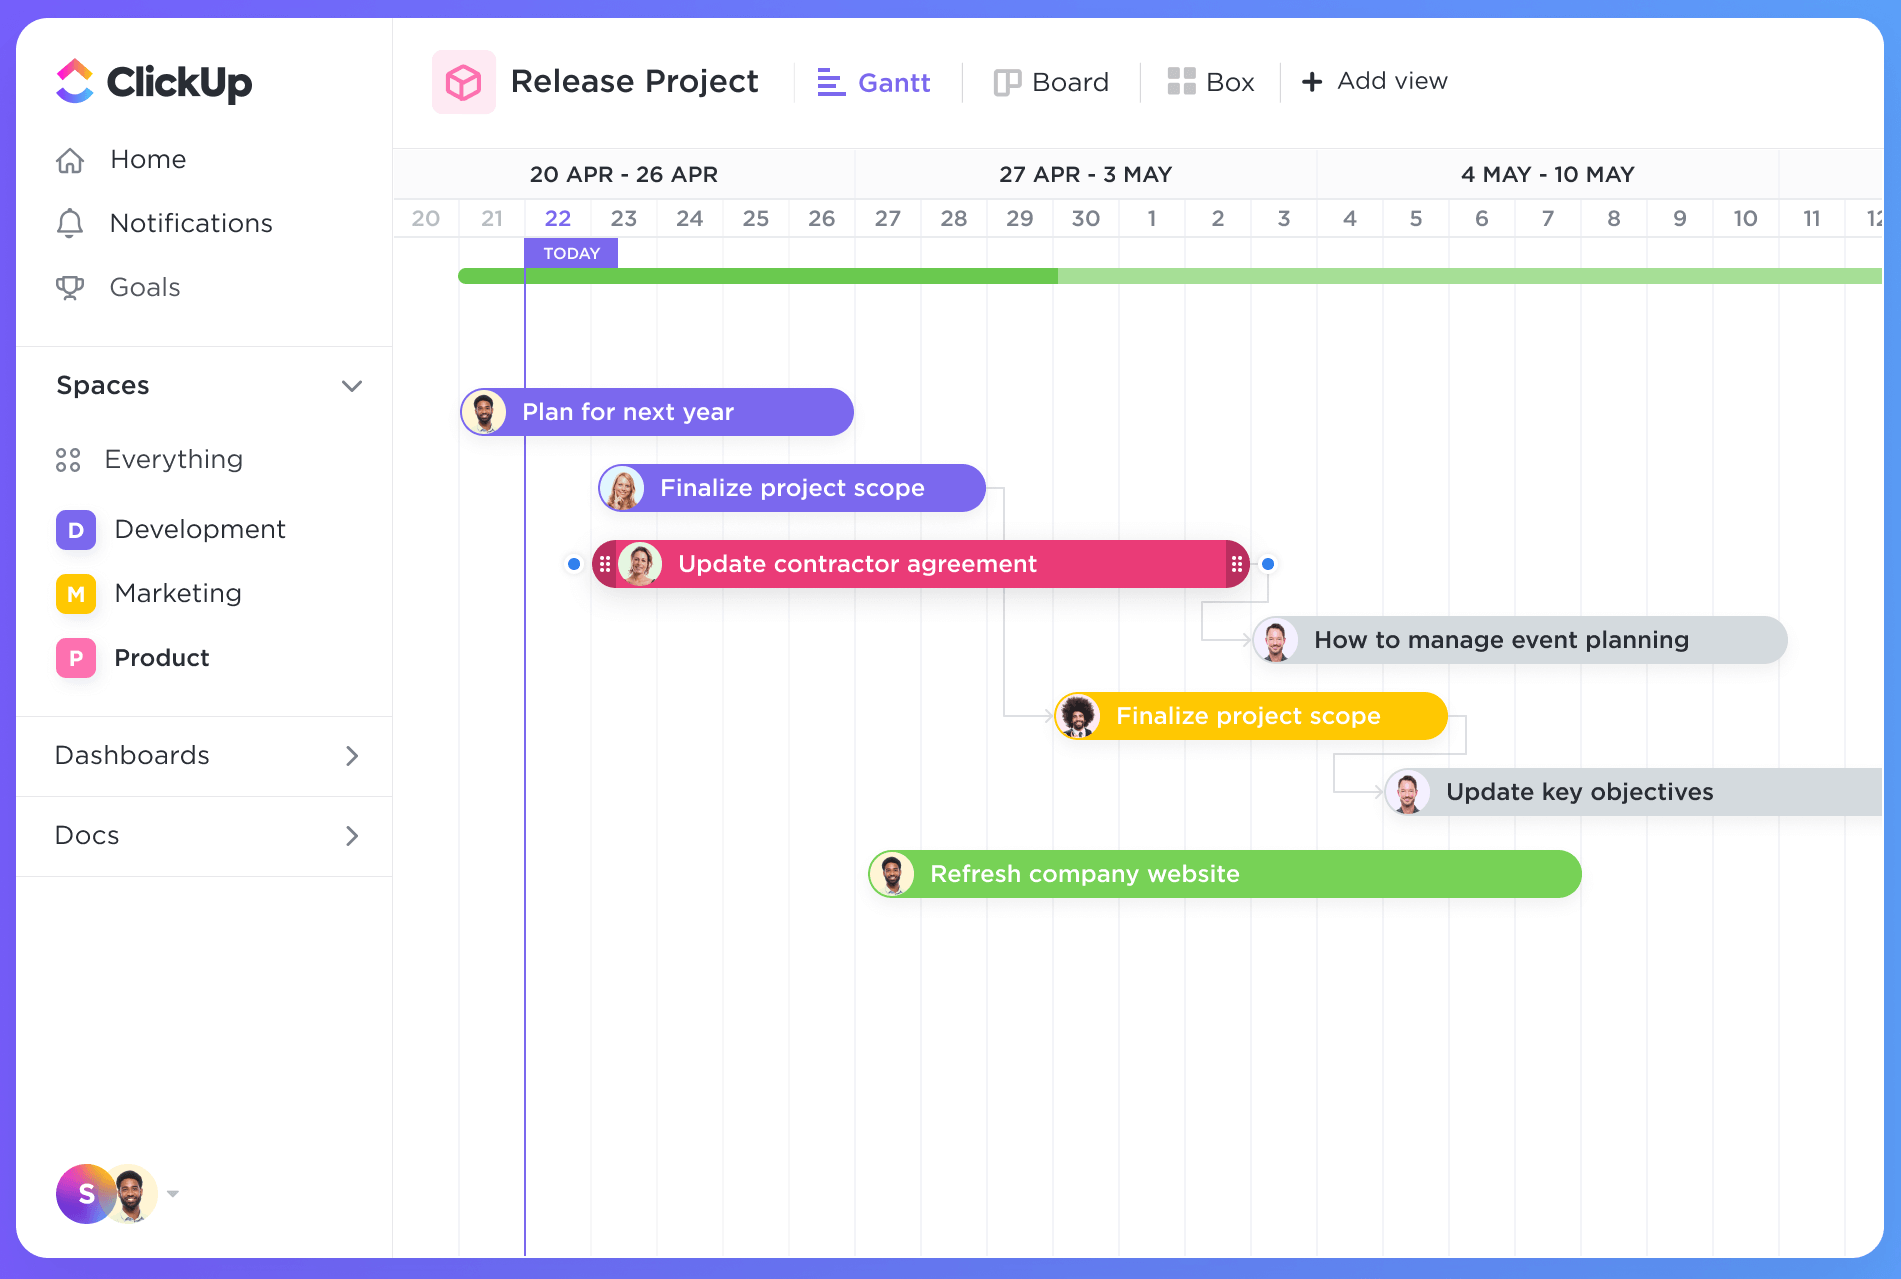Open the Add view menu
This screenshot has width=1901, height=1279.
pyautogui.click(x=1374, y=81)
